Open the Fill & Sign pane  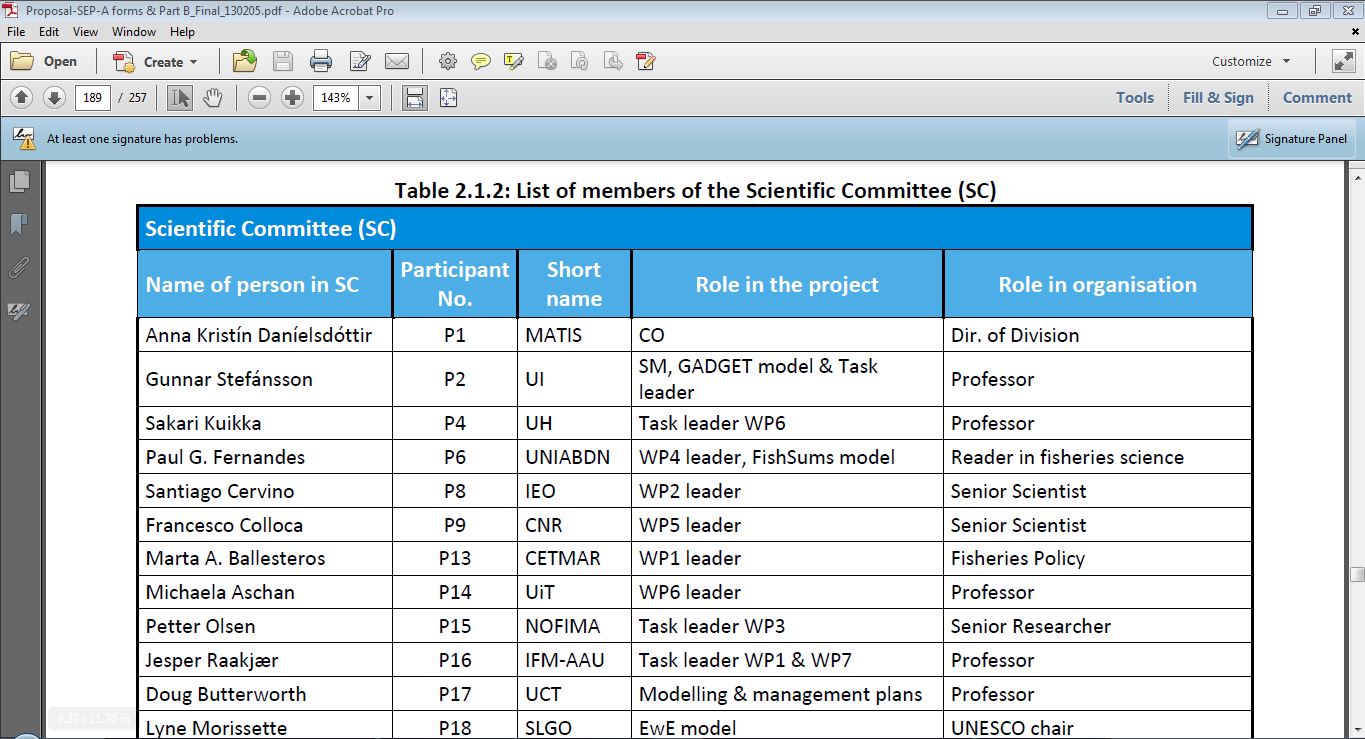point(1218,98)
